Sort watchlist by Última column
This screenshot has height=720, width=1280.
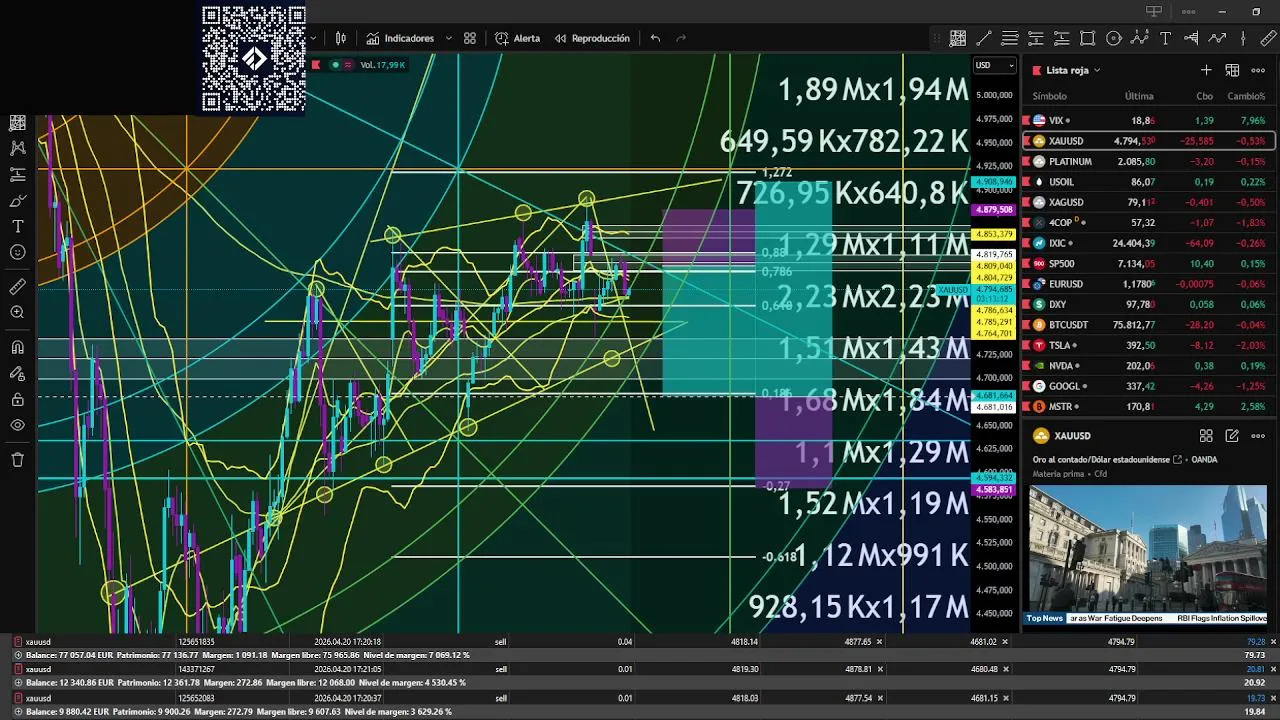1139,96
